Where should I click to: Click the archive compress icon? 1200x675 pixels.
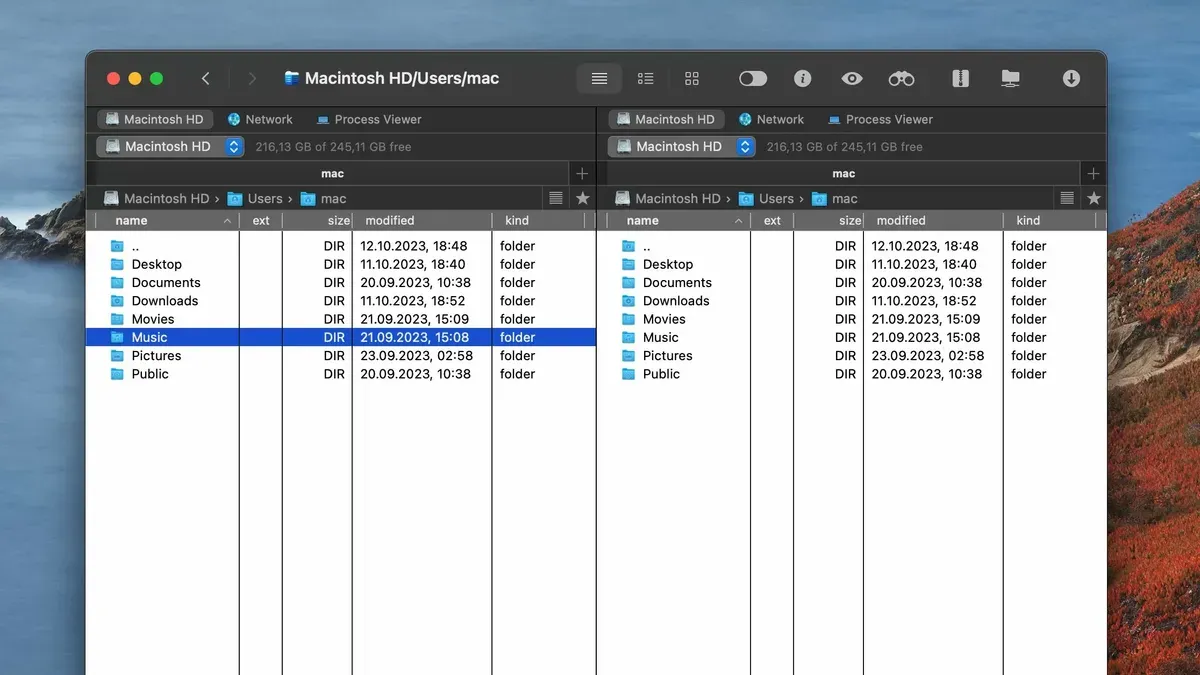pyautogui.click(x=960, y=78)
